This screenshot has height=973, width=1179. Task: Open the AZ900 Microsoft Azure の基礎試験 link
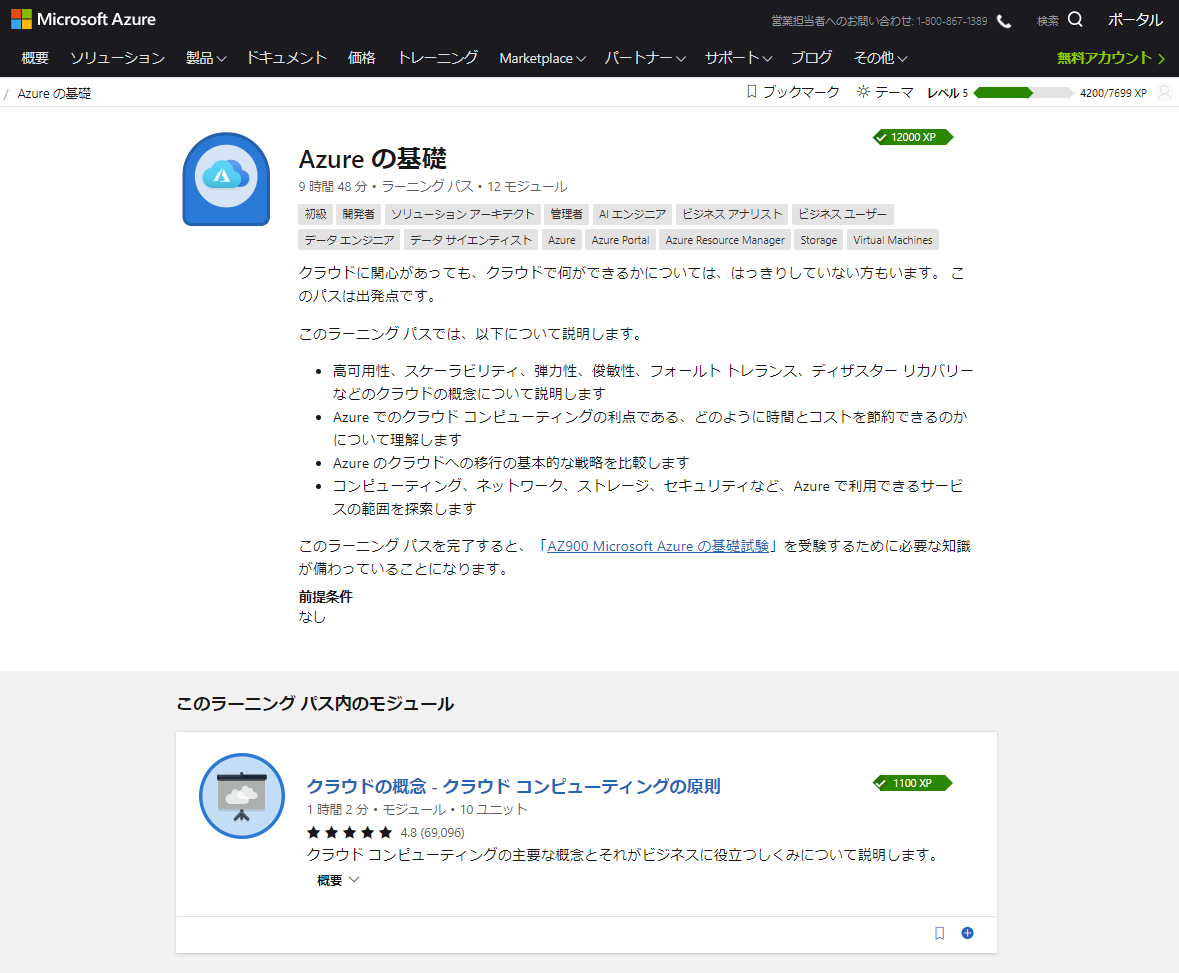[658, 546]
